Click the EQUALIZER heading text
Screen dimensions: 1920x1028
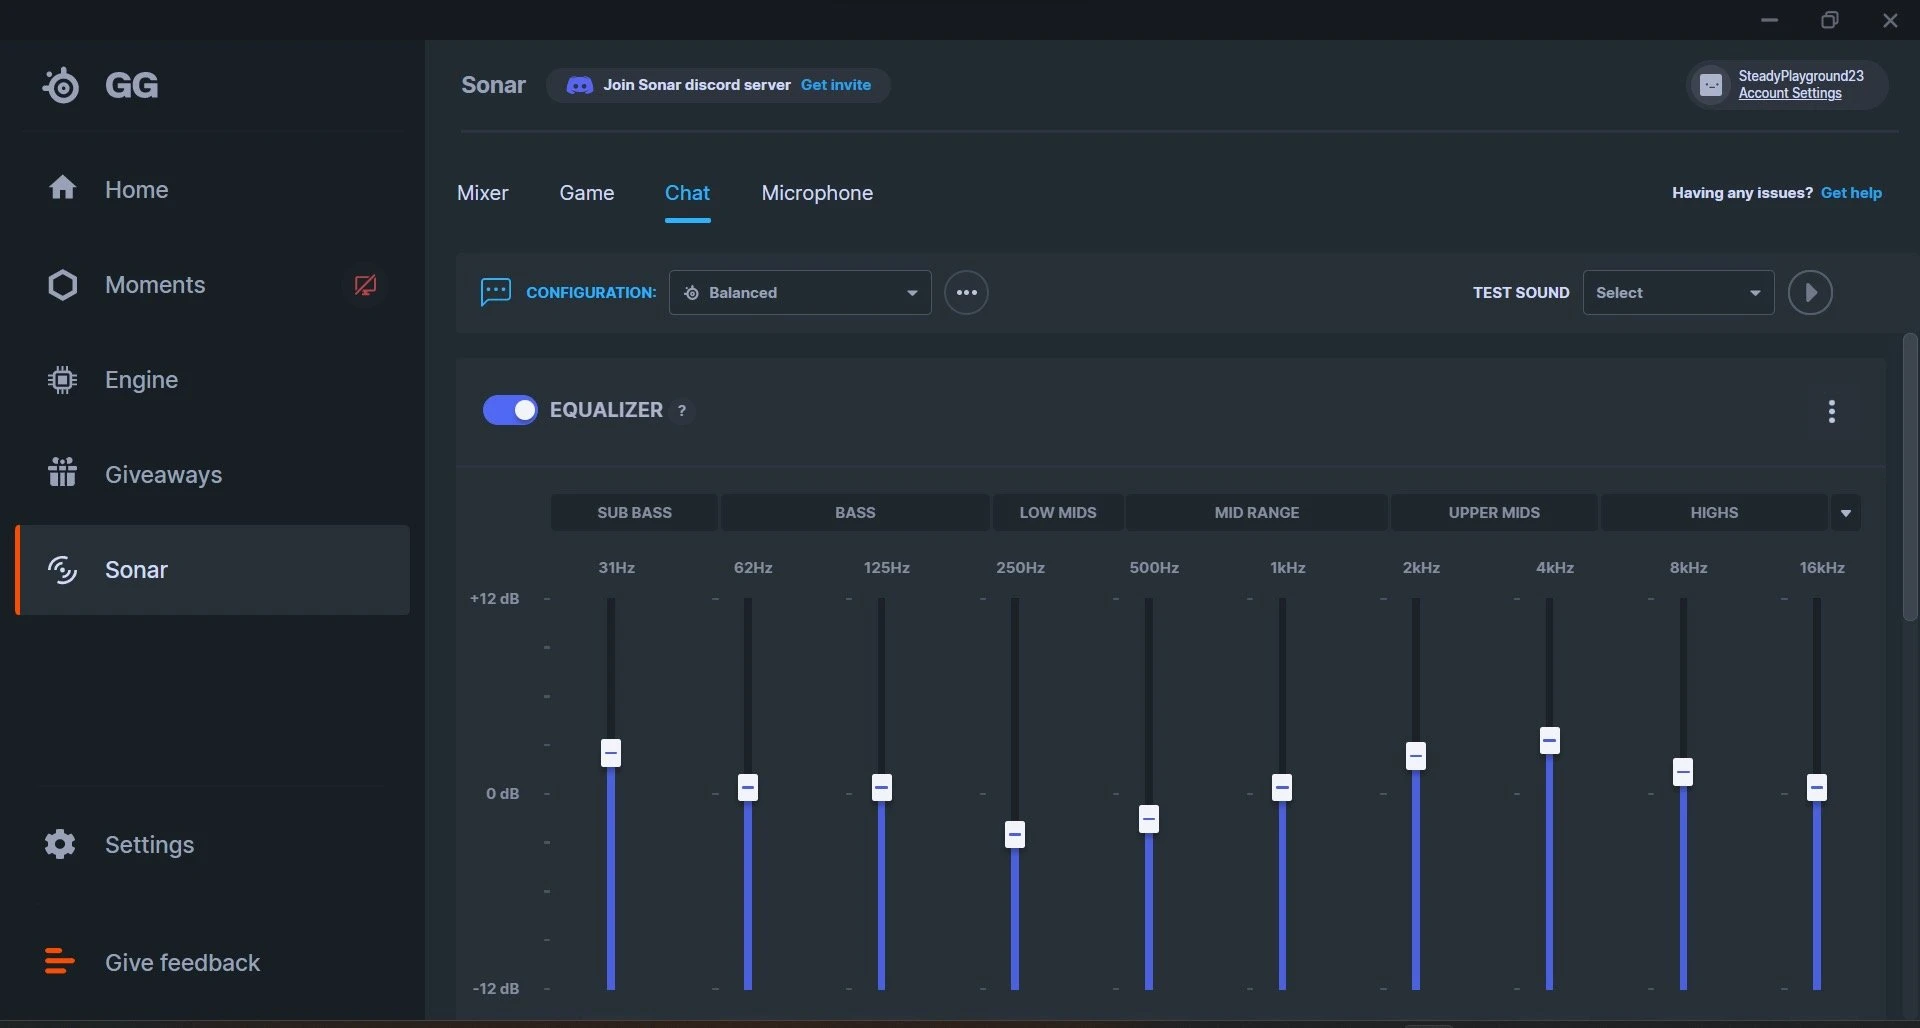pos(606,410)
